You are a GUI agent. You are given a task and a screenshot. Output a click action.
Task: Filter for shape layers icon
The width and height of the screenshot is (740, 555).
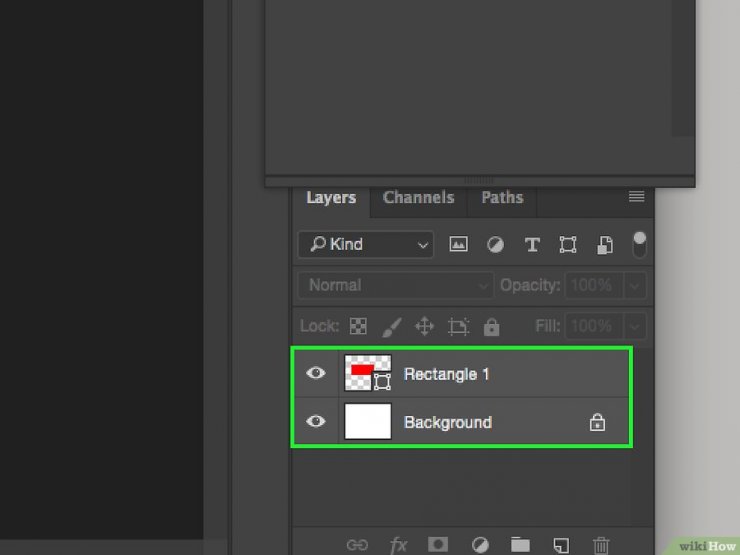(x=568, y=244)
